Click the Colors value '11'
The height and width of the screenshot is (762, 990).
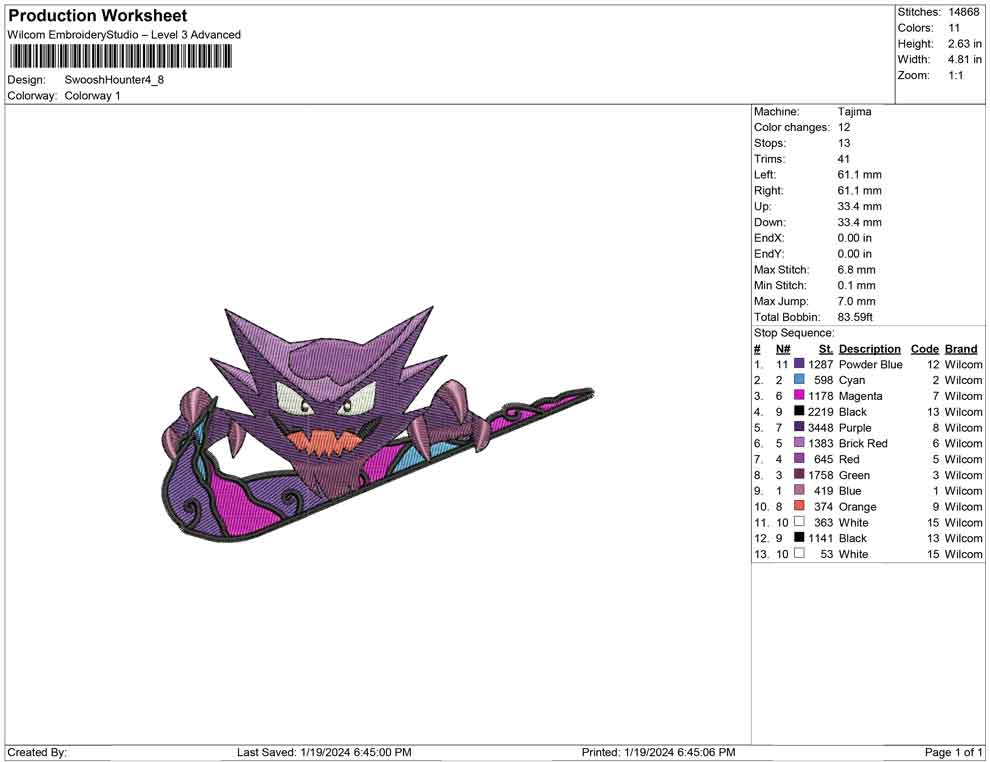click(x=954, y=28)
